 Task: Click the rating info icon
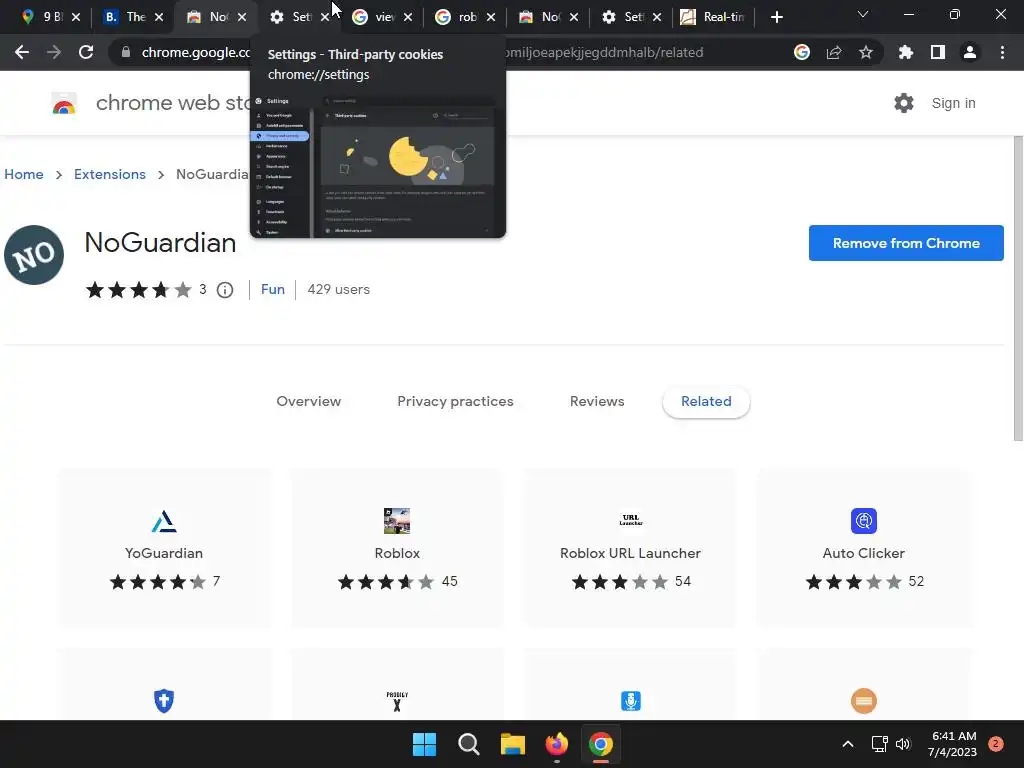(225, 290)
